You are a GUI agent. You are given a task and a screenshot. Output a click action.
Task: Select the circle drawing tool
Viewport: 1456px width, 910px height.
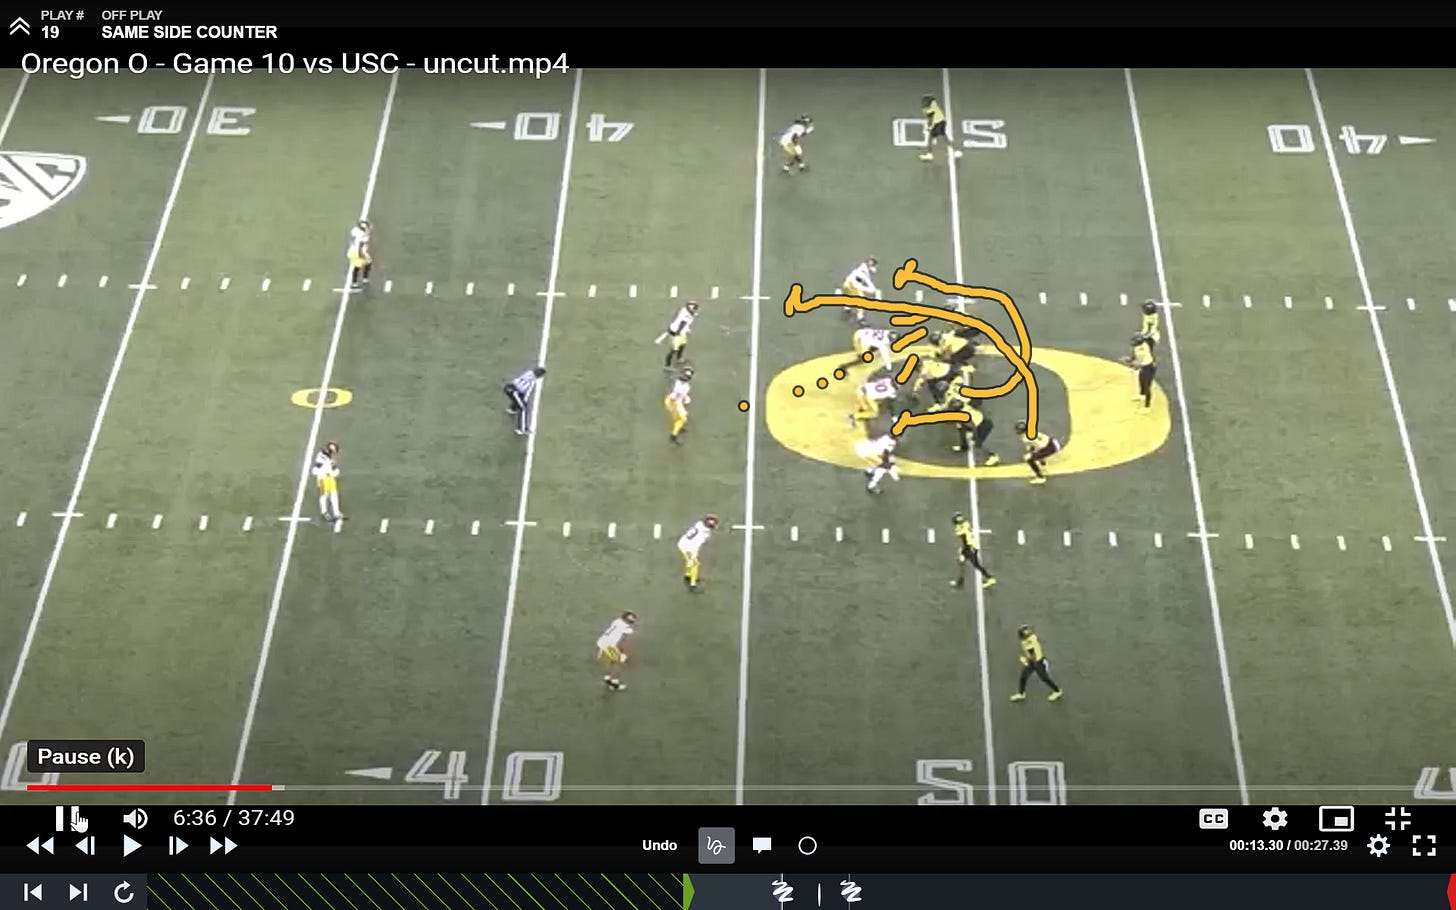click(x=808, y=846)
